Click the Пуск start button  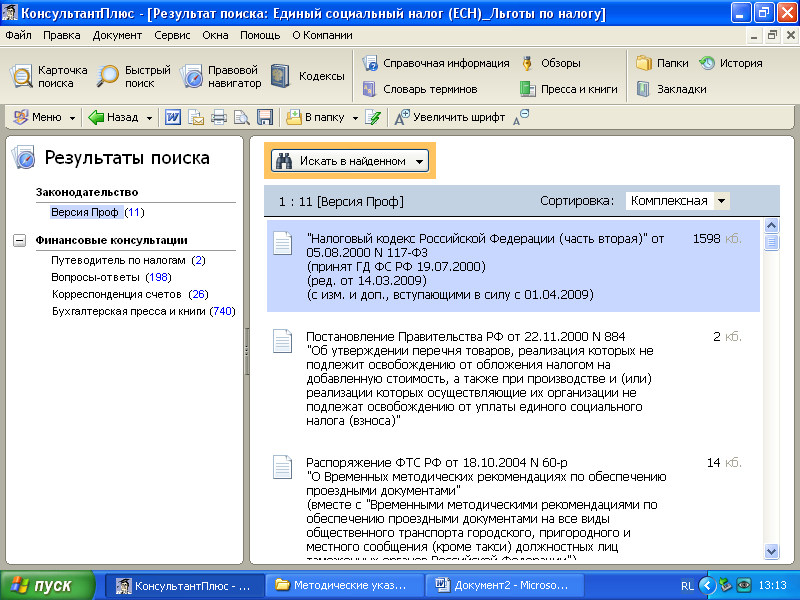47,586
